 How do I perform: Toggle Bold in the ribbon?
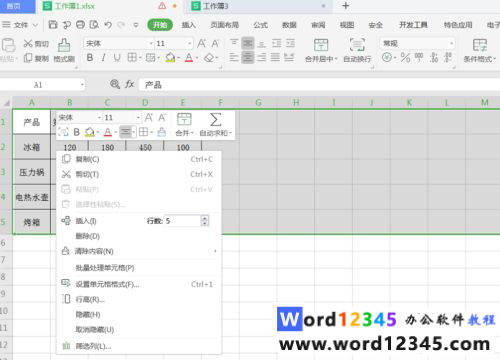90,58
